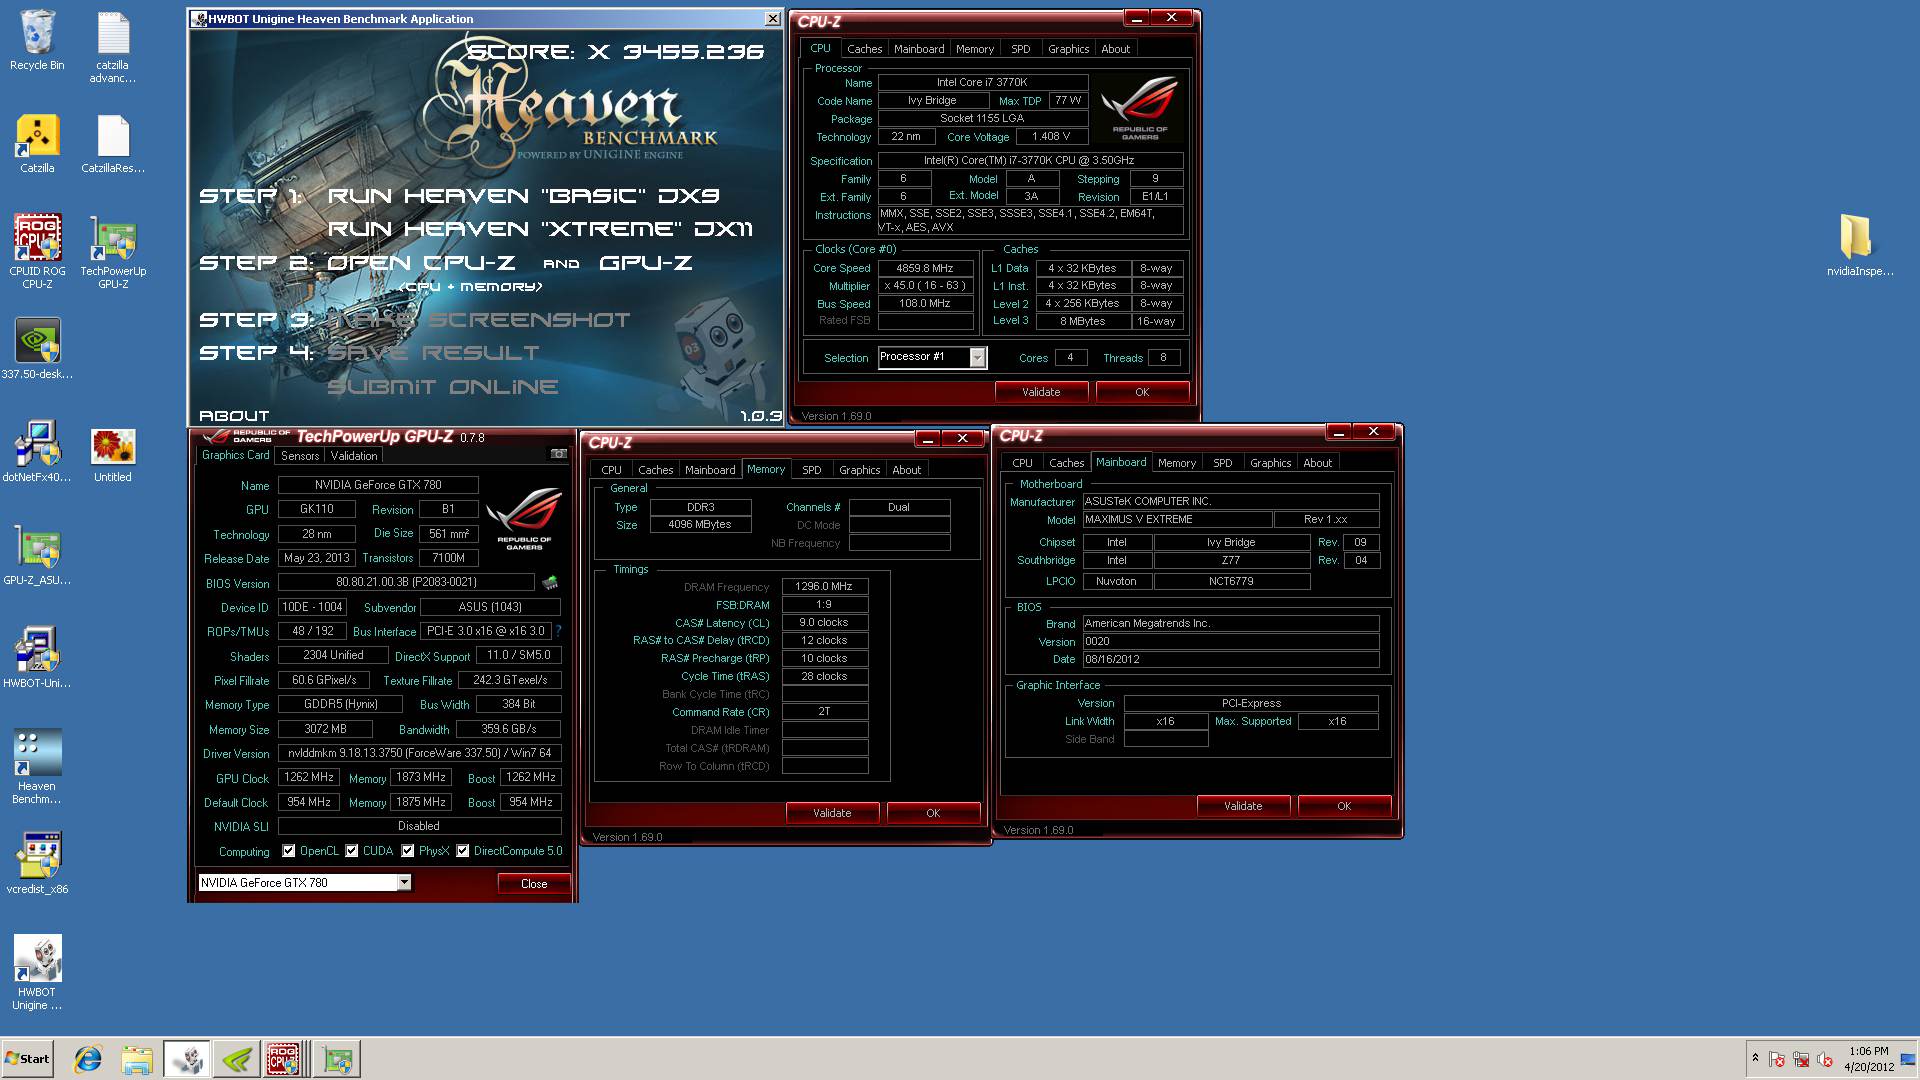Select the HWBOT-Uni... installer icon
Screen dimensions: 1920x1080
point(37,658)
